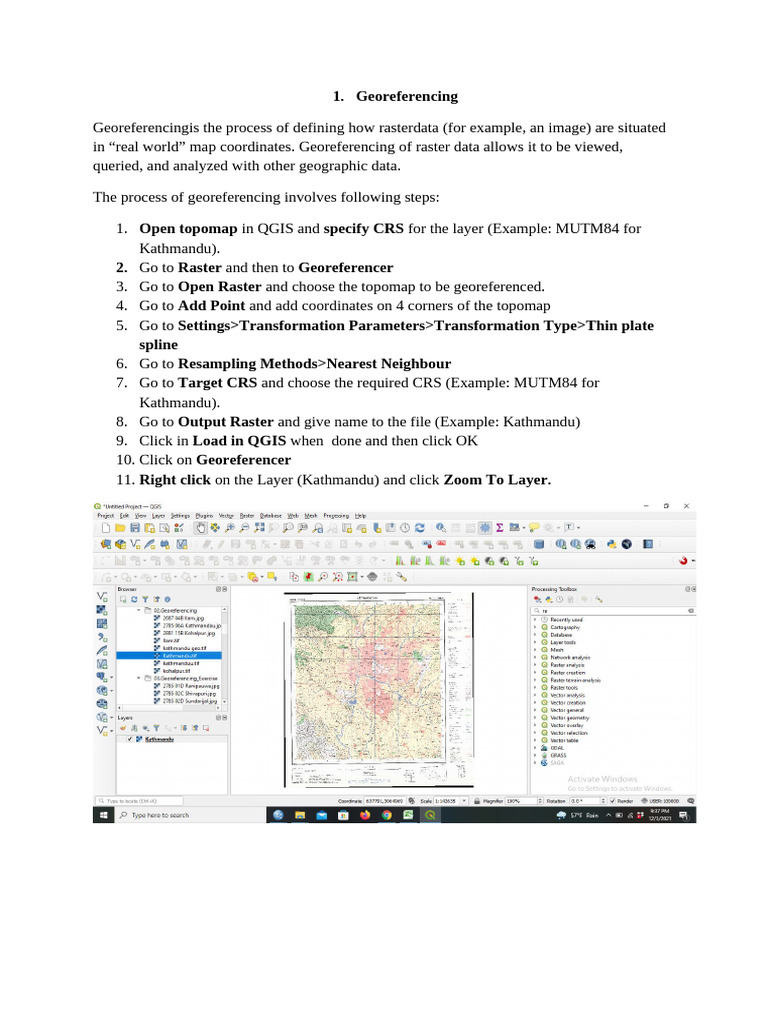Click the Browser panel vertical scrollbar

[x=224, y=656]
